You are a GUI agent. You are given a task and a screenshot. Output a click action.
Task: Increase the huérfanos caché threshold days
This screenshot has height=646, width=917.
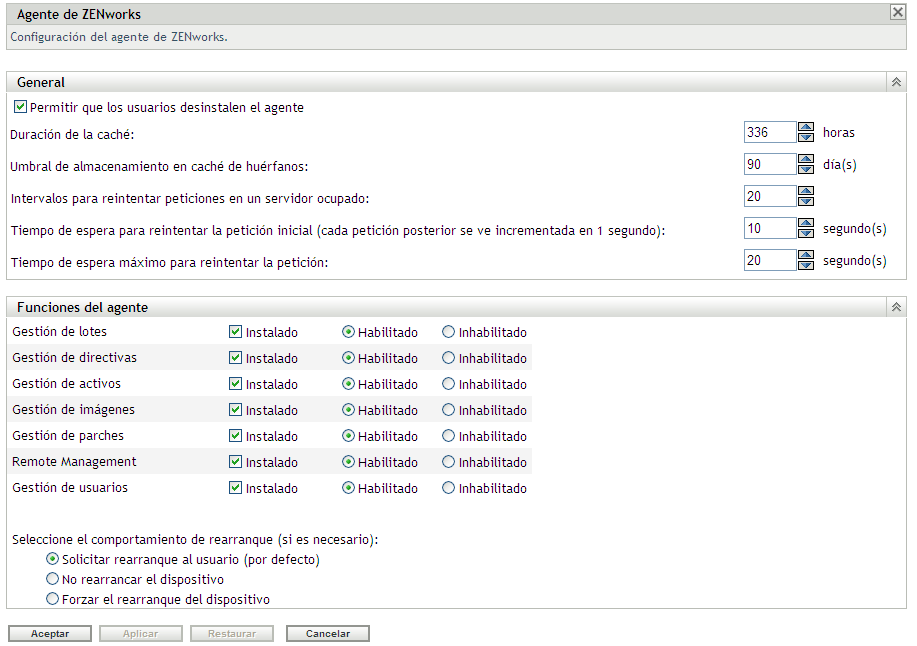[x=806, y=159]
